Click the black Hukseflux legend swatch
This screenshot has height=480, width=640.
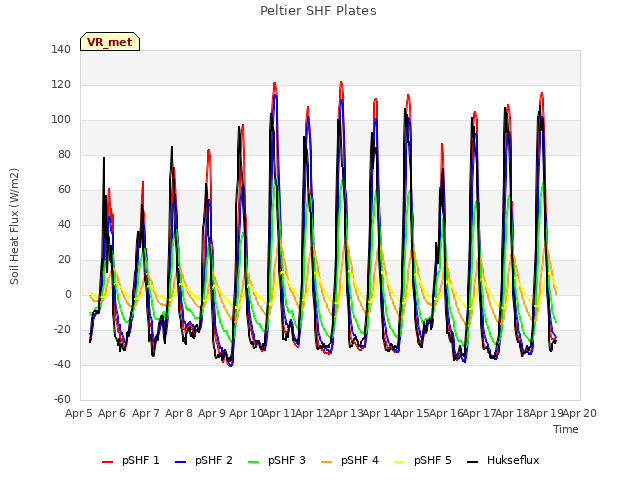click(473, 462)
